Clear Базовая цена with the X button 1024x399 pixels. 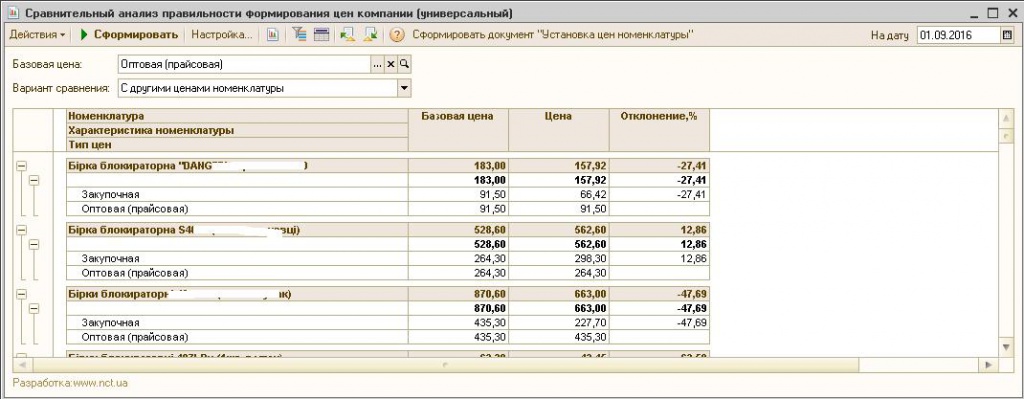pos(391,64)
